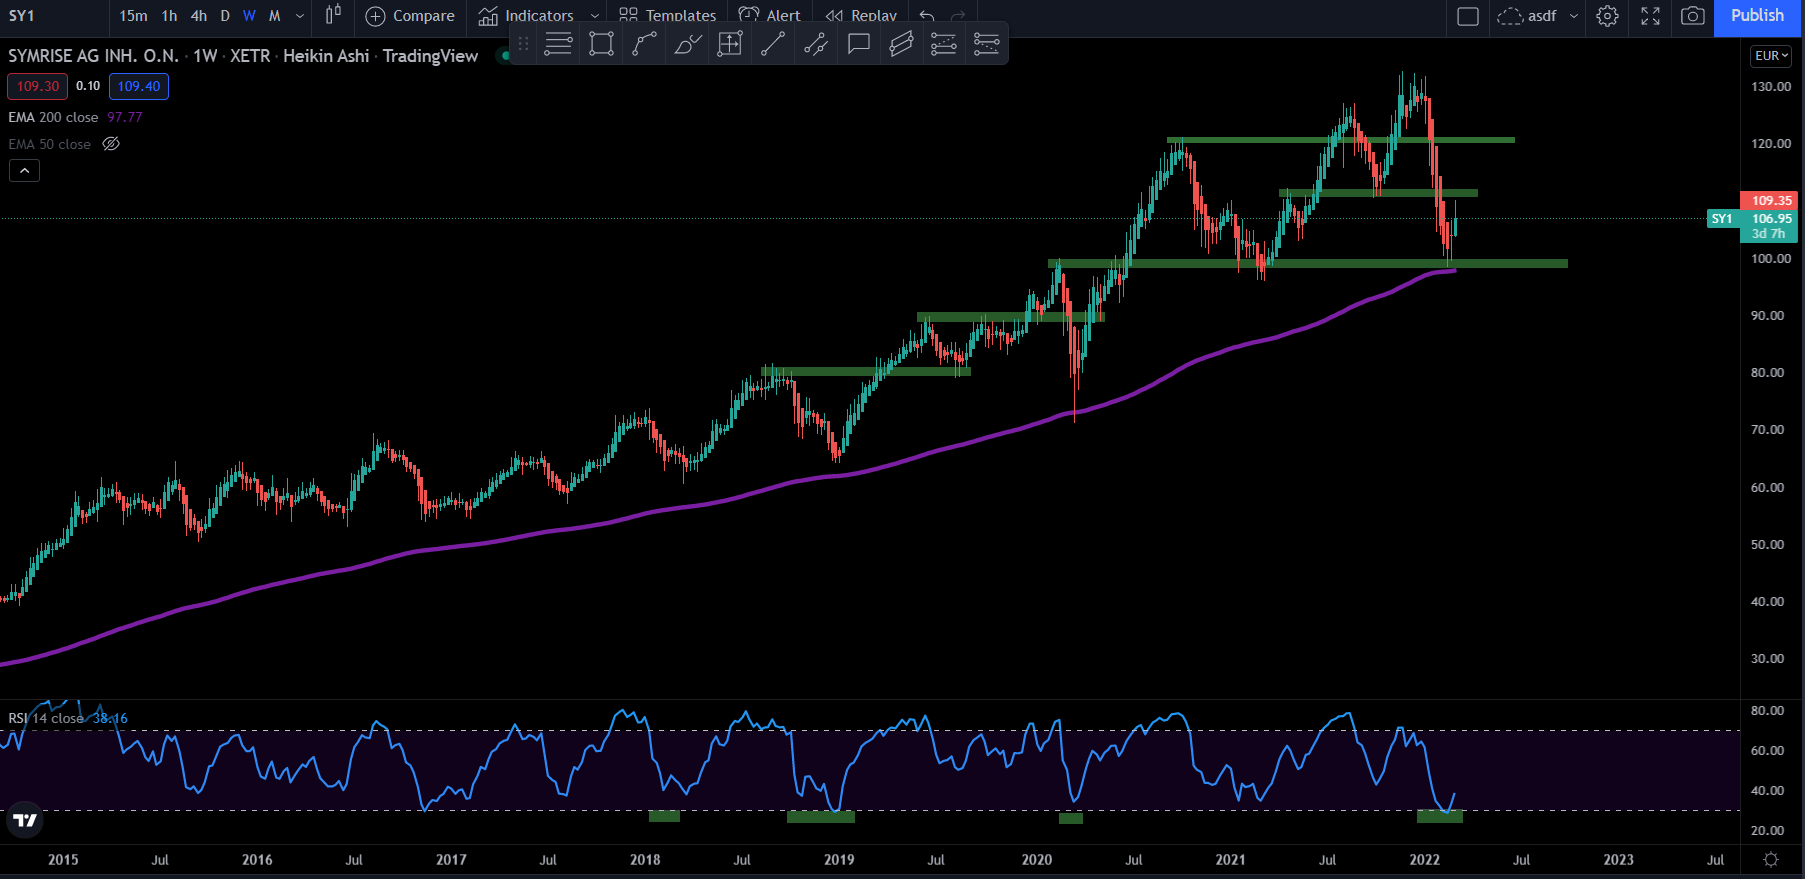Open the Indicators menu
This screenshot has width=1805, height=879.
(527, 16)
